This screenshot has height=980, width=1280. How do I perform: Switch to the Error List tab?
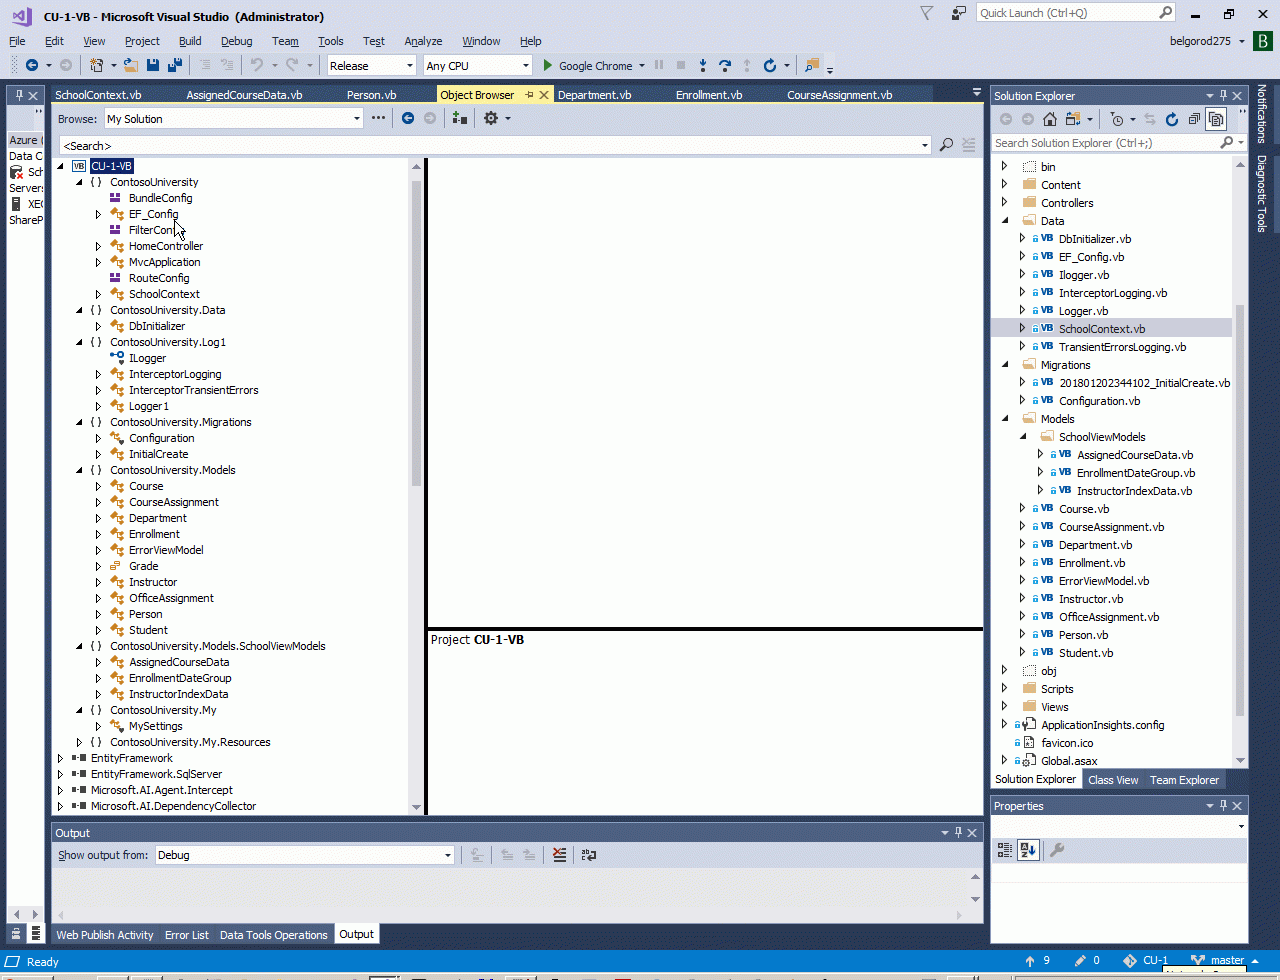(x=187, y=935)
